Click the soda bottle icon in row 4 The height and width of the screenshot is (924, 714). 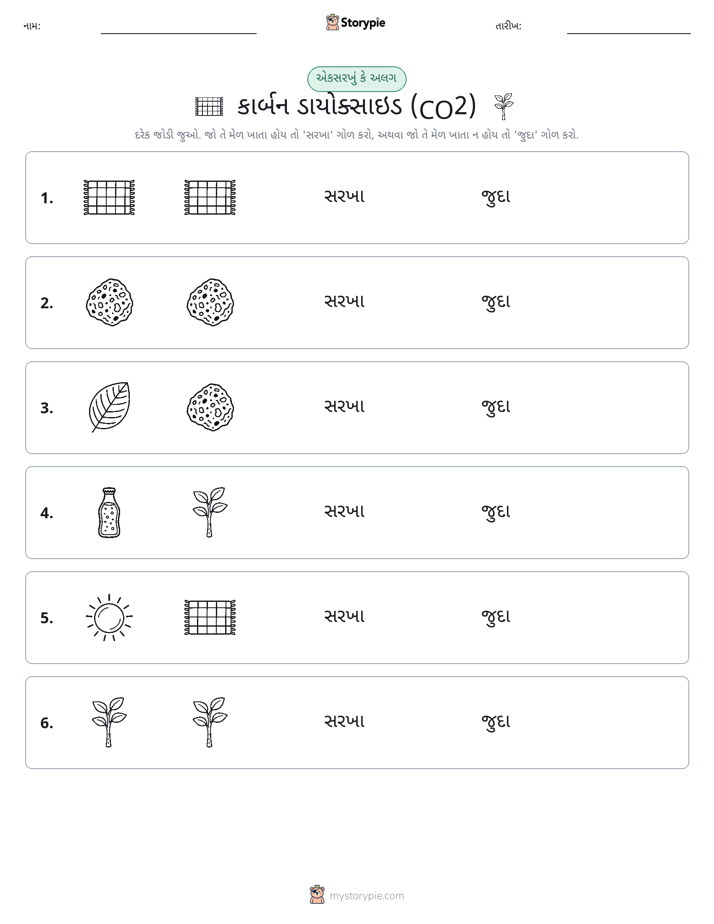click(109, 512)
